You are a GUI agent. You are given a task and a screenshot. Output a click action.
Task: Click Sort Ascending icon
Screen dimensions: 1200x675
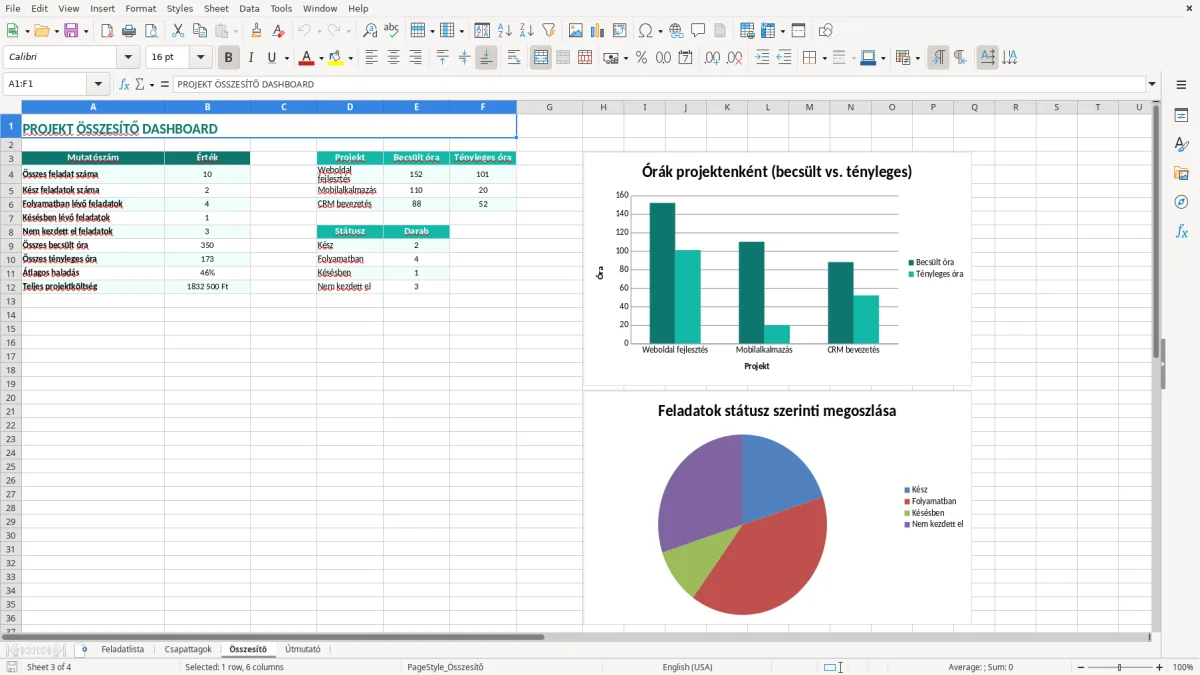(x=505, y=31)
